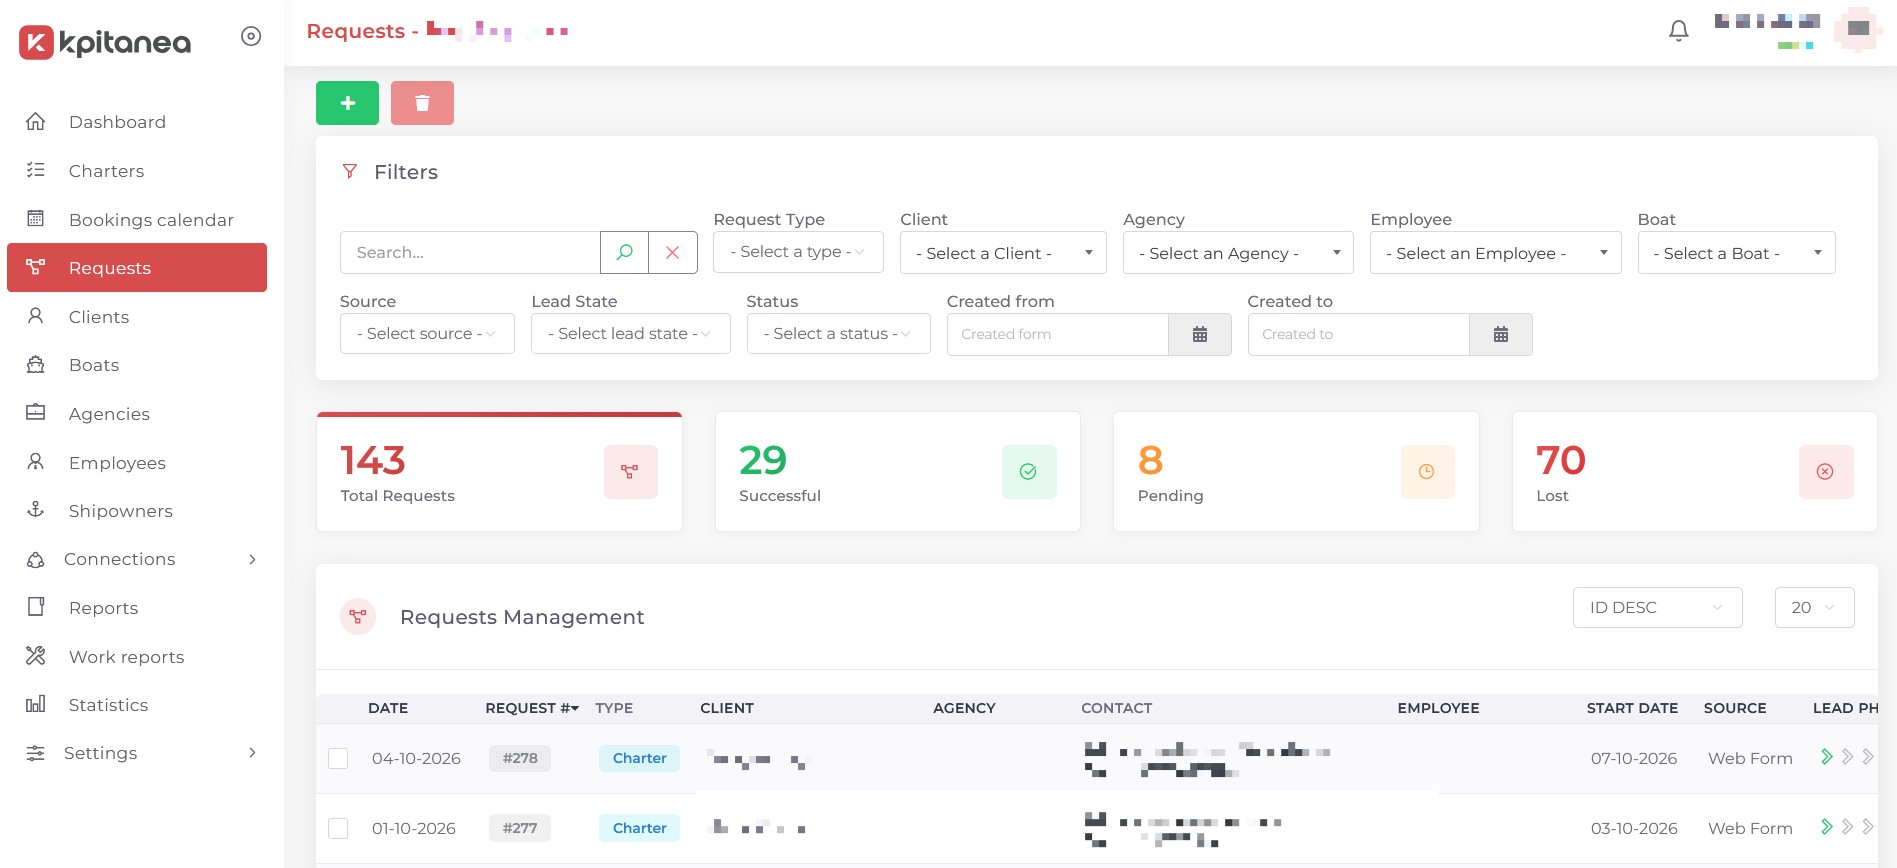Change the 20 rows per page dropdown

(x=1814, y=608)
